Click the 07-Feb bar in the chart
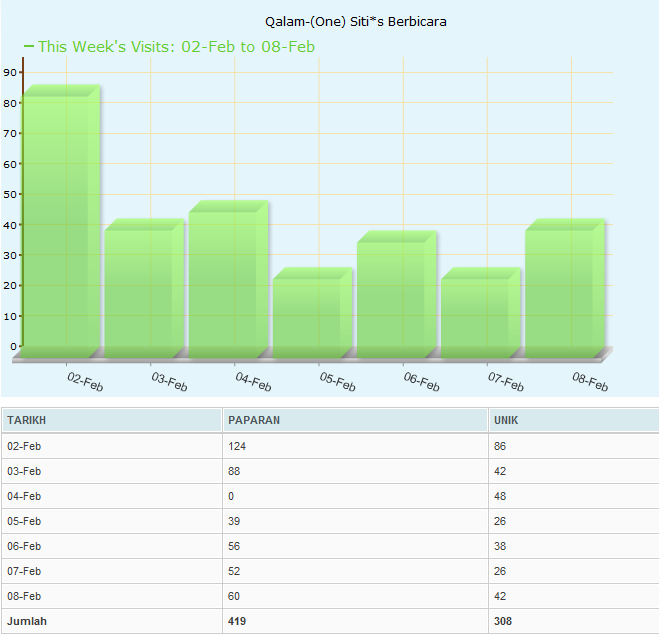Image resolution: width=659 pixels, height=643 pixels. [480, 313]
